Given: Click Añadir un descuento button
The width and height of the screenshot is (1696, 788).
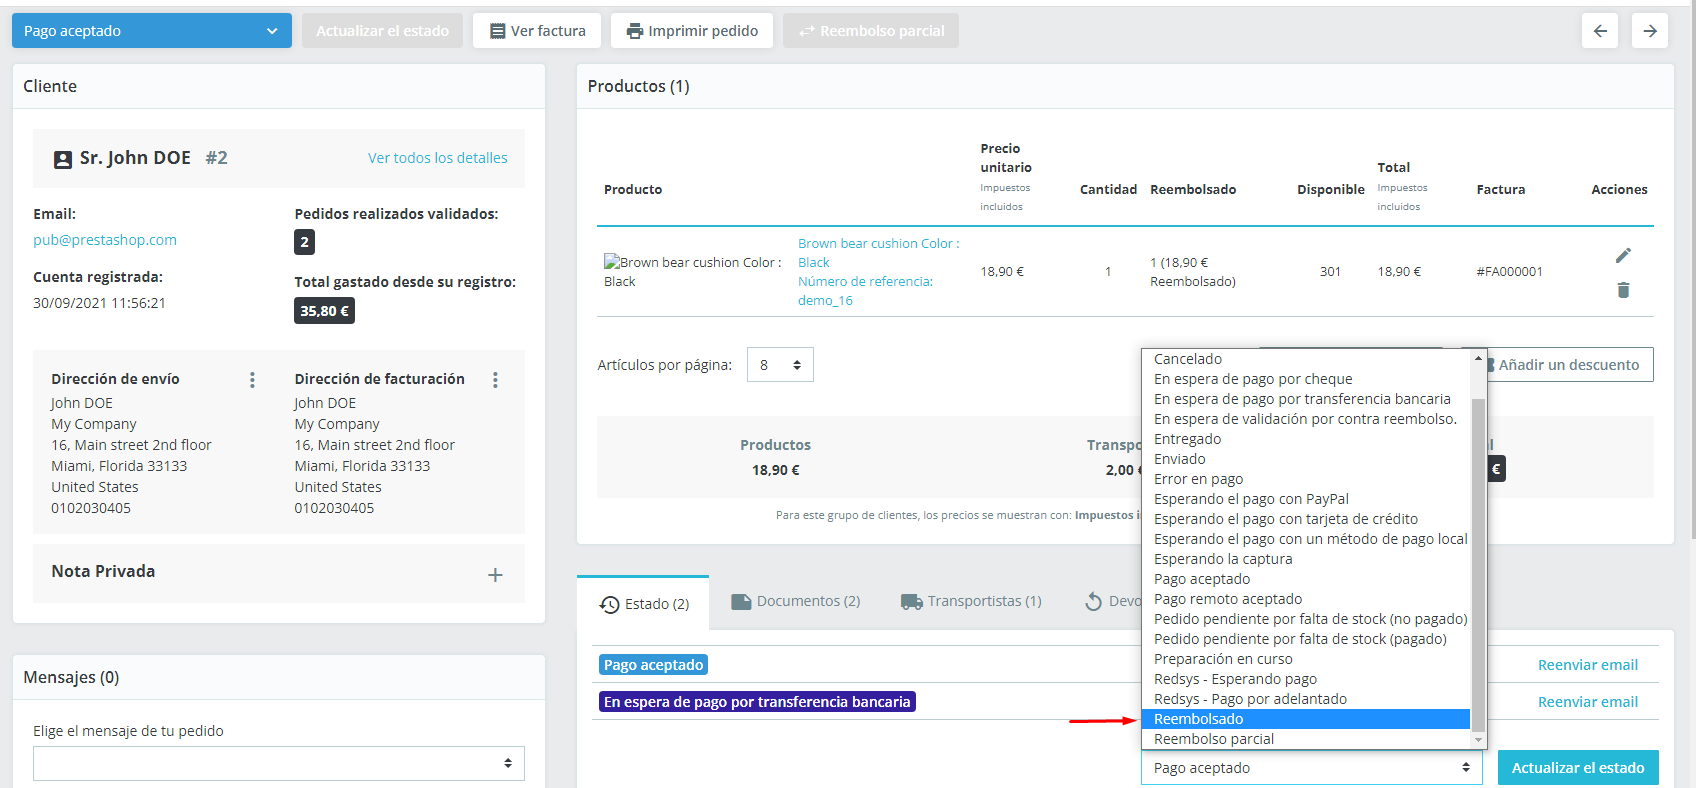Looking at the screenshot, I should (1567, 365).
